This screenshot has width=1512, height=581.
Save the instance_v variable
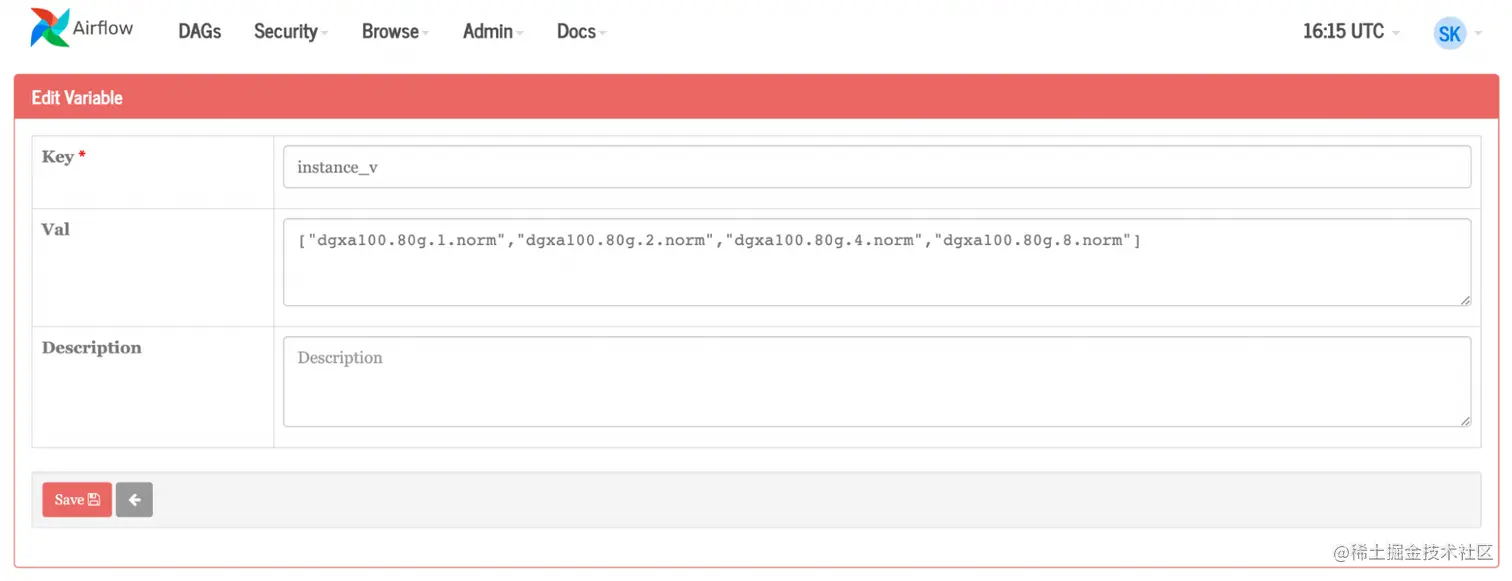[76, 499]
